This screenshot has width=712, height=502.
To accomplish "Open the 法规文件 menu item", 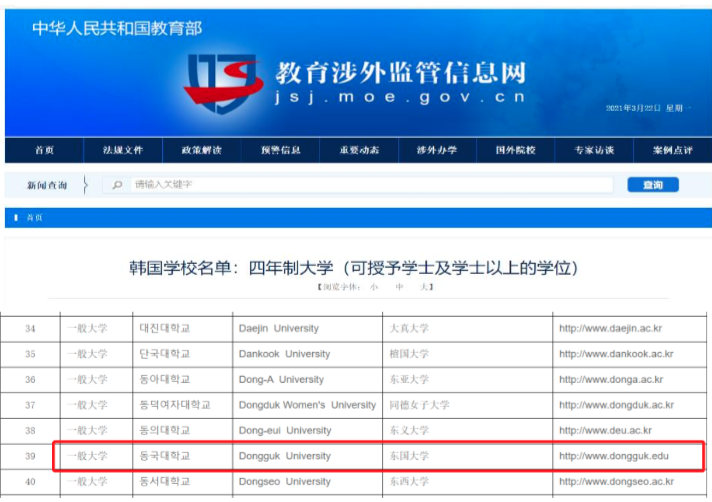I will tap(123, 150).
